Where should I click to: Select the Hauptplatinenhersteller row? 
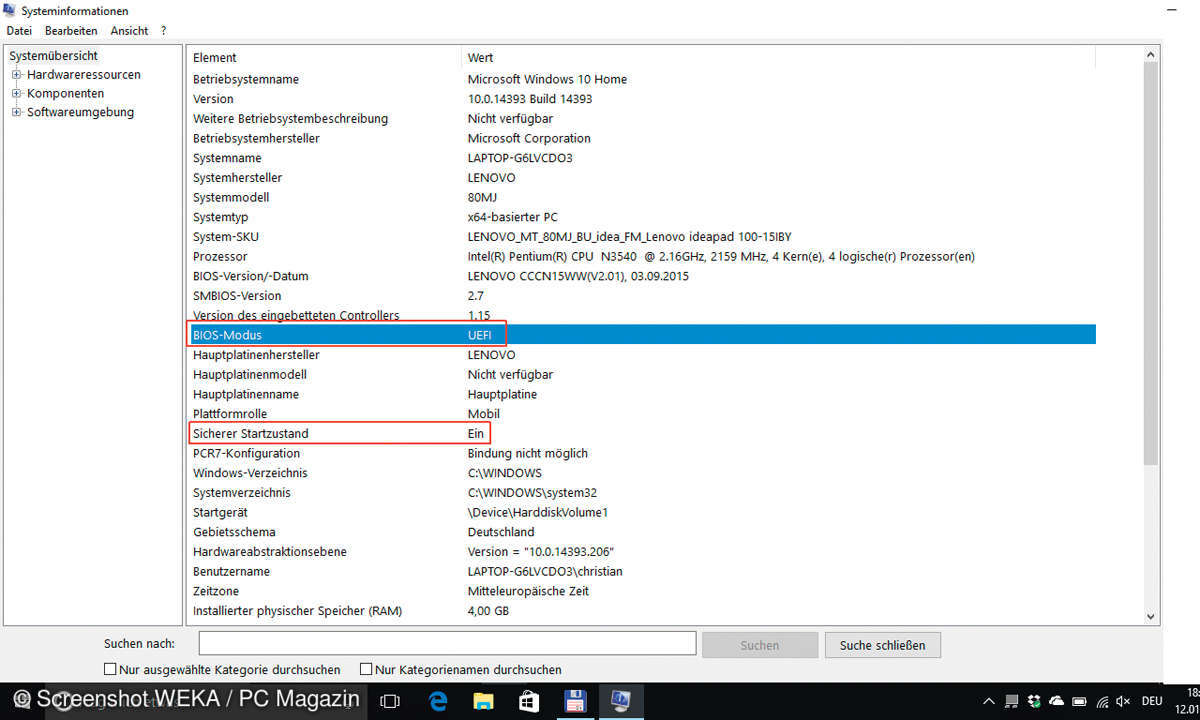click(x=641, y=355)
